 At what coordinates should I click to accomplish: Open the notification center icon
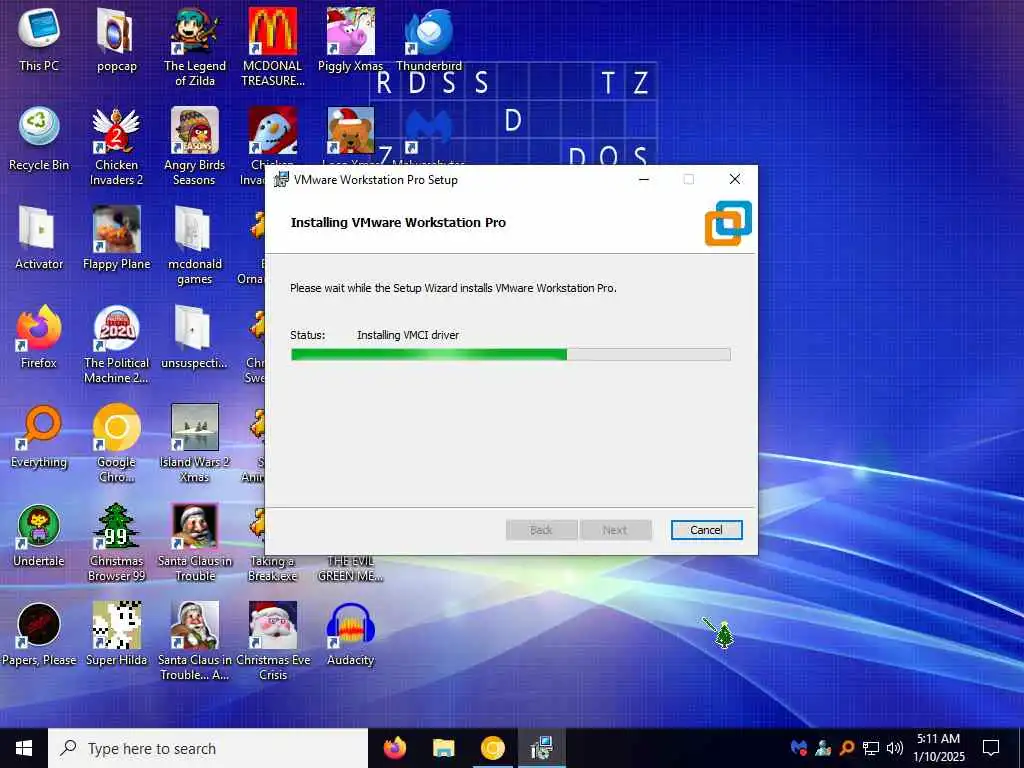click(991, 748)
